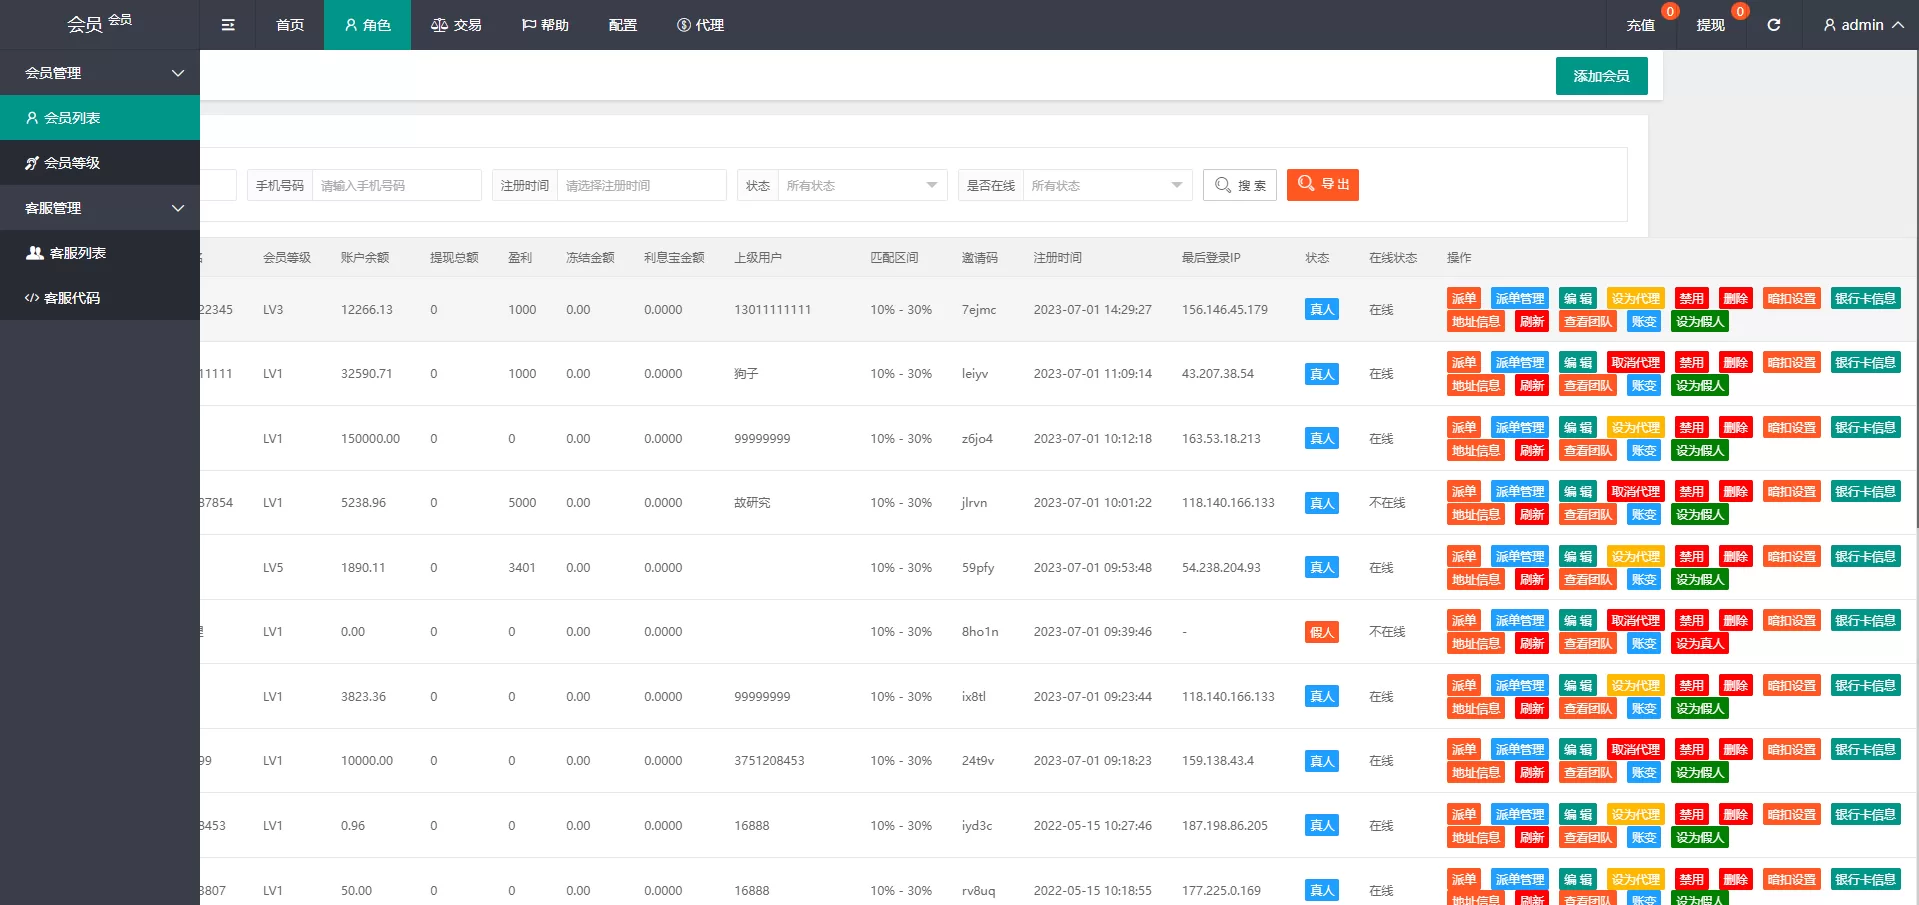Expand the admin user menu
This screenshot has height=905, width=1919.
click(x=1862, y=25)
